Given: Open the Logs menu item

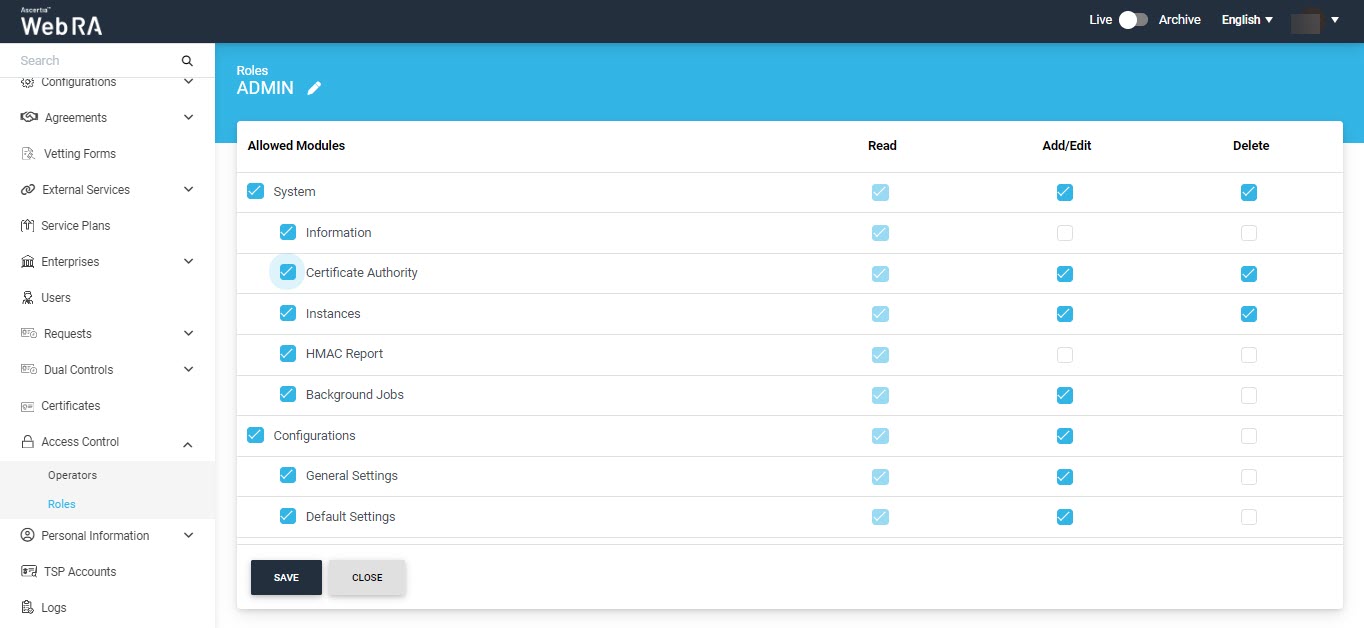Looking at the screenshot, I should click(54, 607).
